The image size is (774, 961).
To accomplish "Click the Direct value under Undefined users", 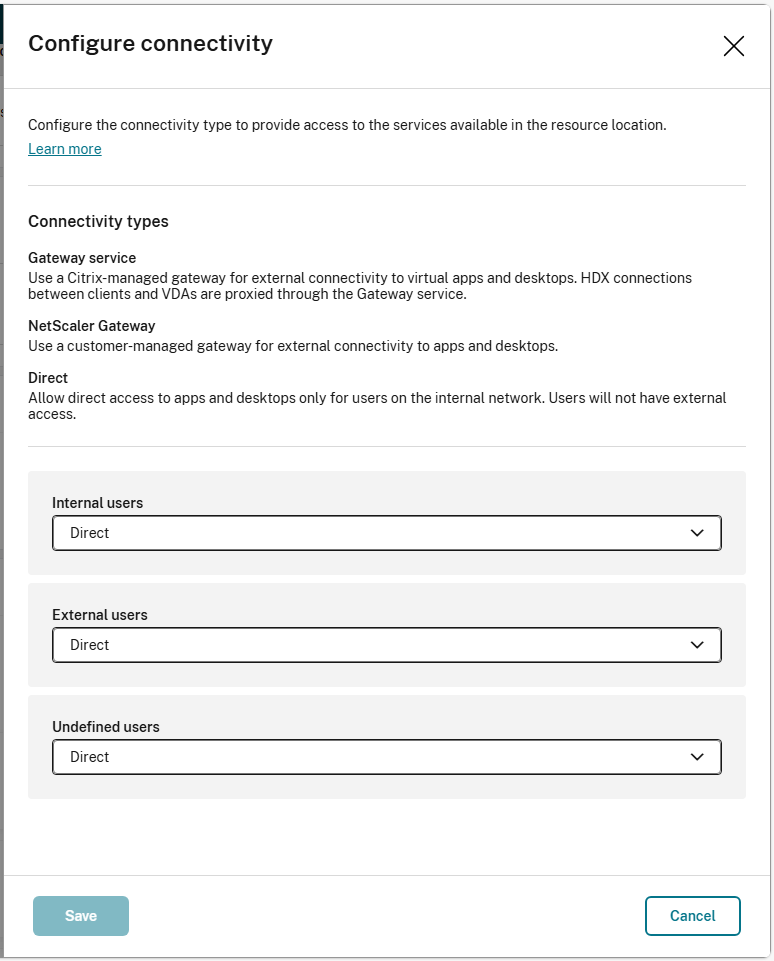I will [x=89, y=757].
